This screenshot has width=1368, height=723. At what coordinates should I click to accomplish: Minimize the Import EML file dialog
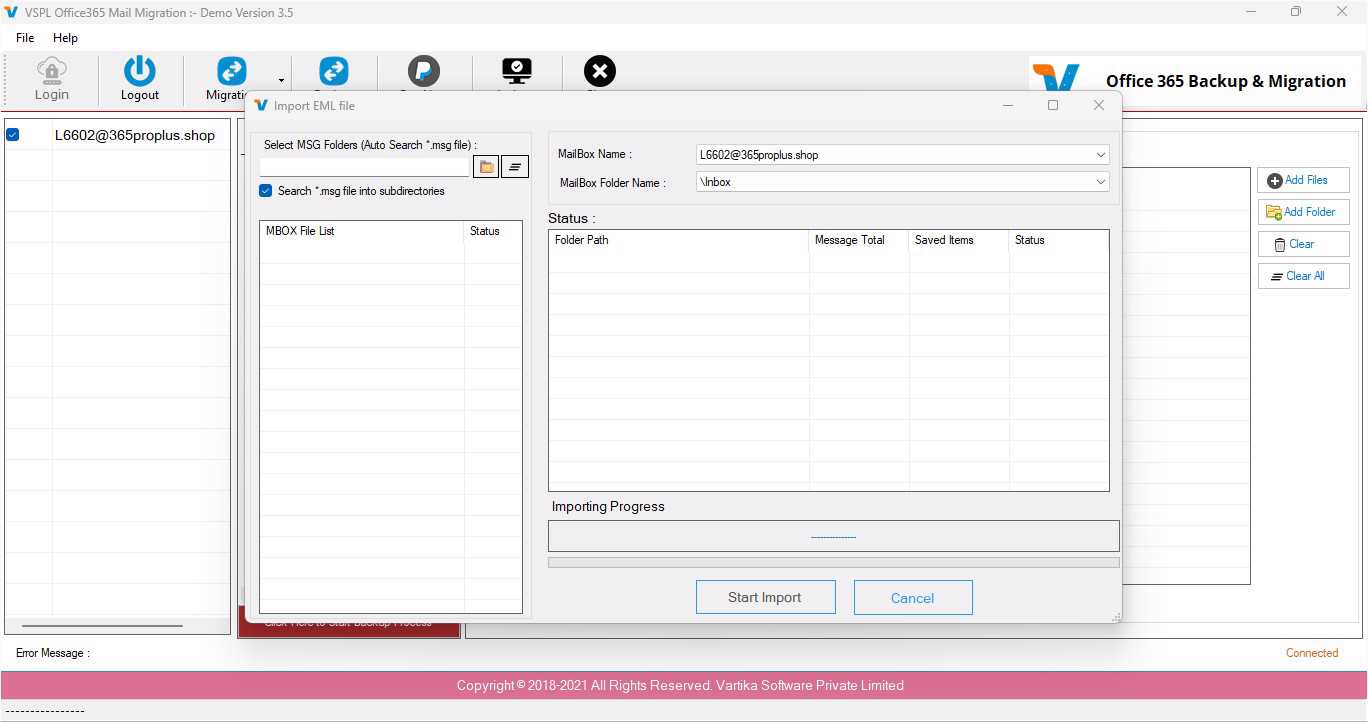(1007, 105)
